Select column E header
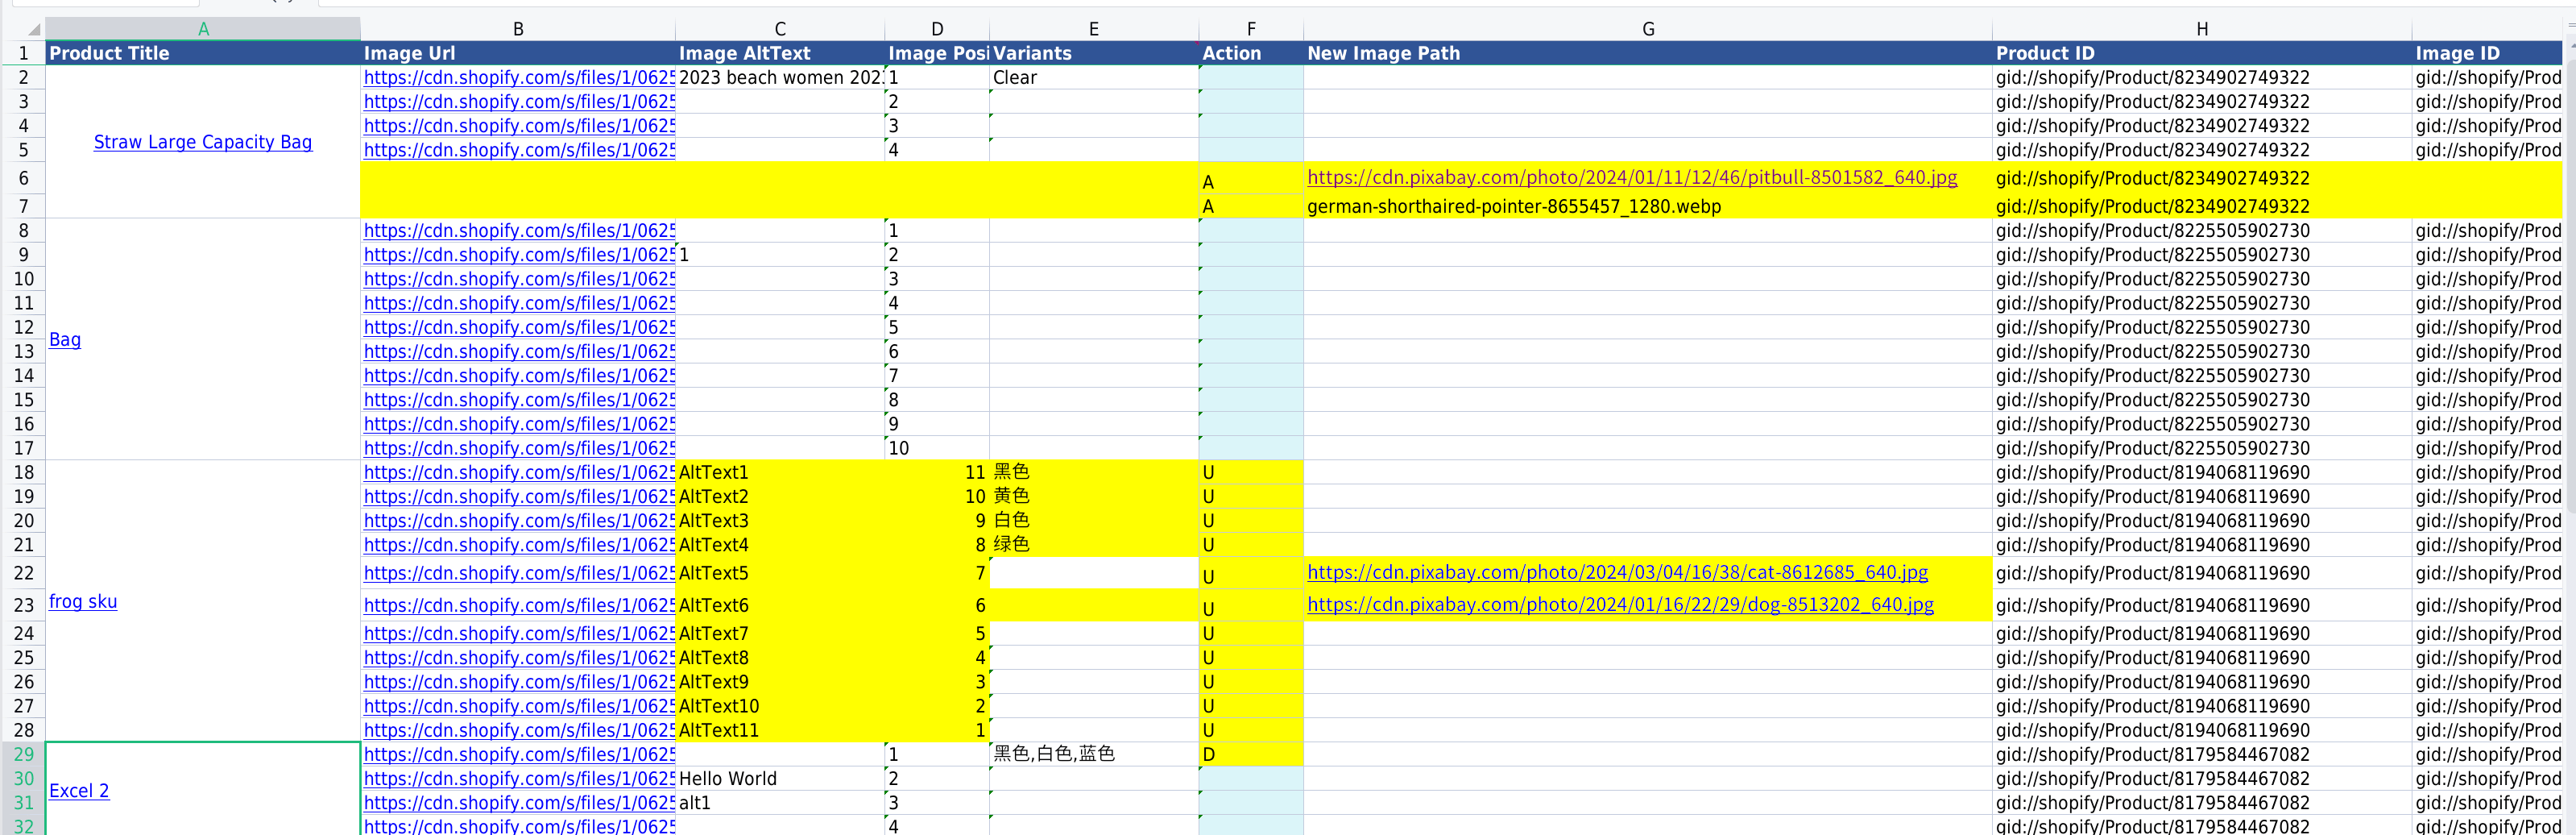 coord(1094,29)
